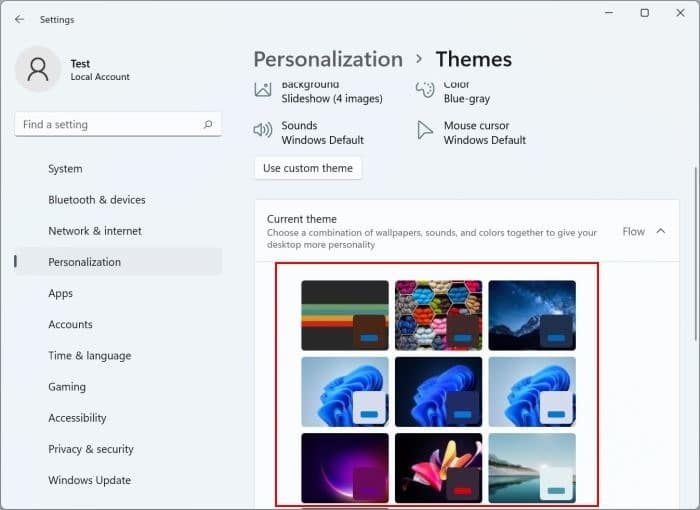
Task: Open the Test user profile avatar
Action: pyautogui.click(x=38, y=69)
